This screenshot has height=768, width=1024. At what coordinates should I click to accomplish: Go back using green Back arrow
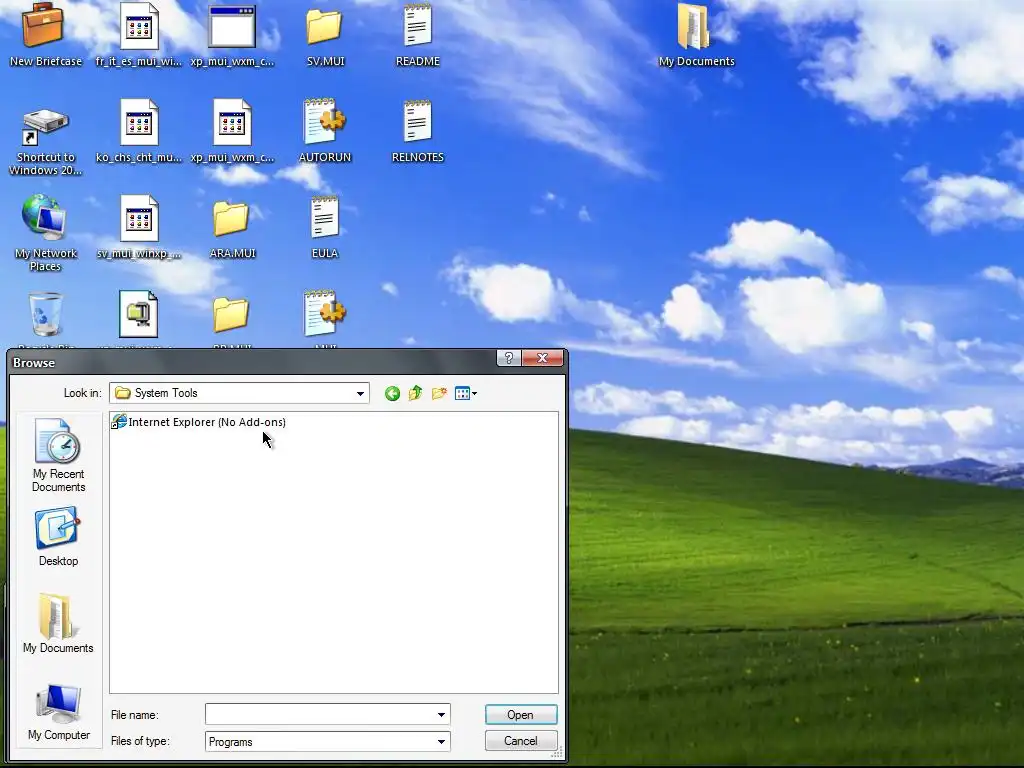pos(392,393)
